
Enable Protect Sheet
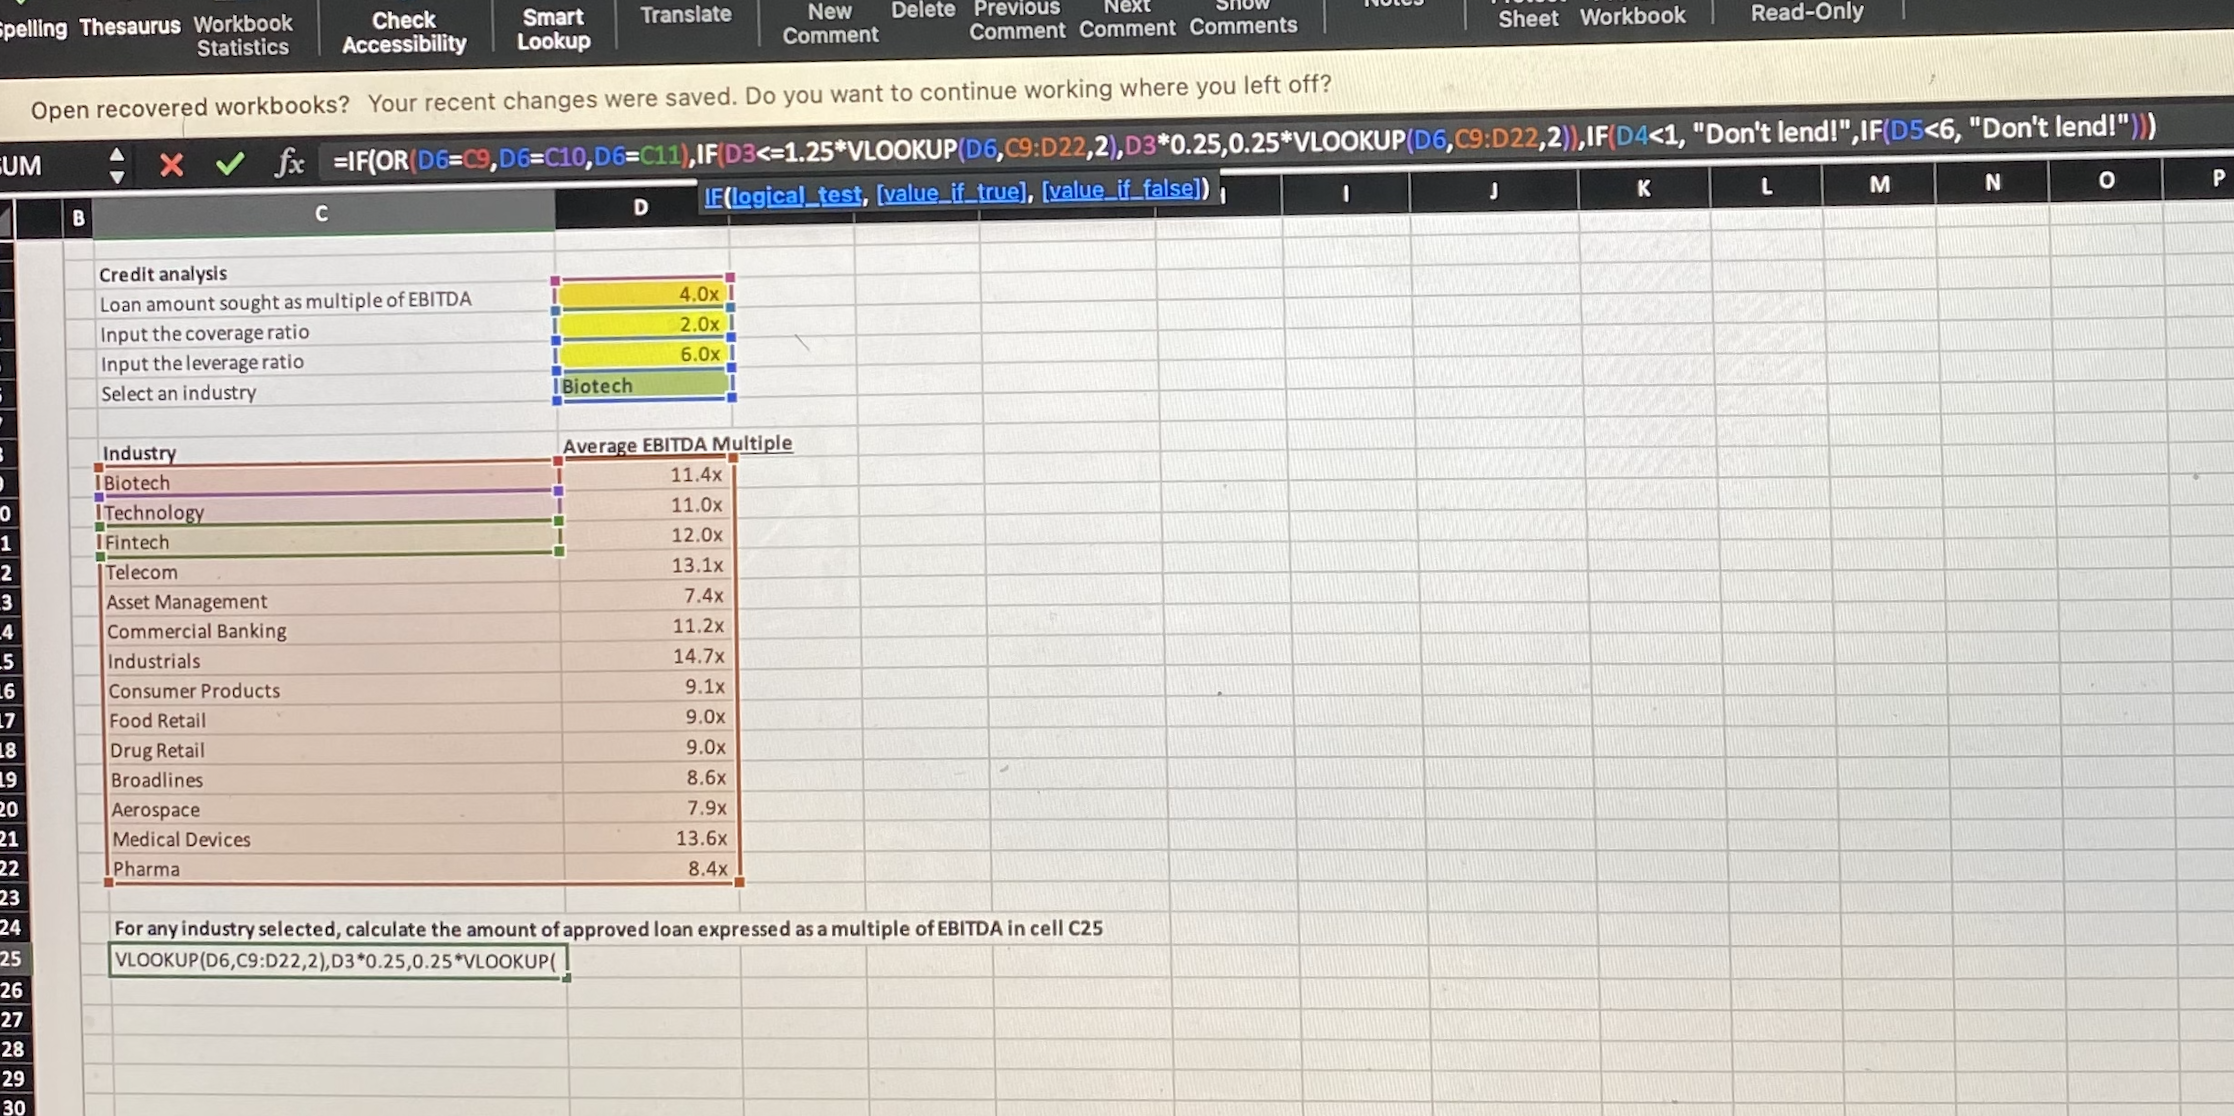tap(1527, 18)
